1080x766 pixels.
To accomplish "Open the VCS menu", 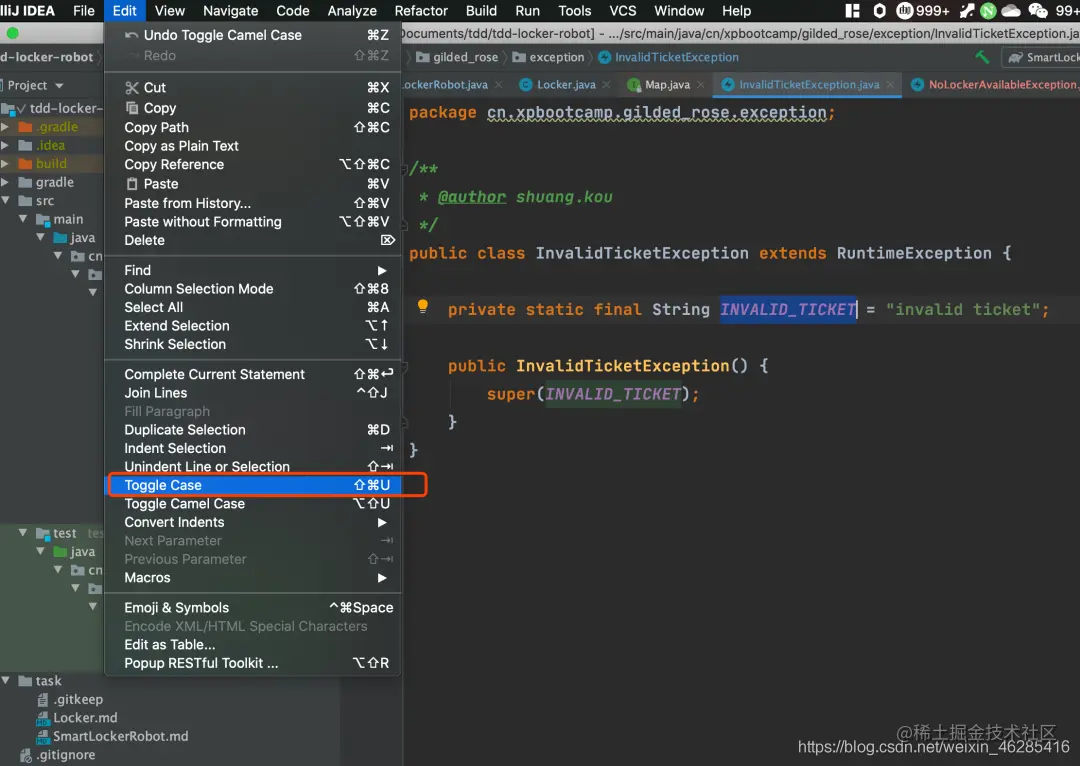I will coord(623,10).
